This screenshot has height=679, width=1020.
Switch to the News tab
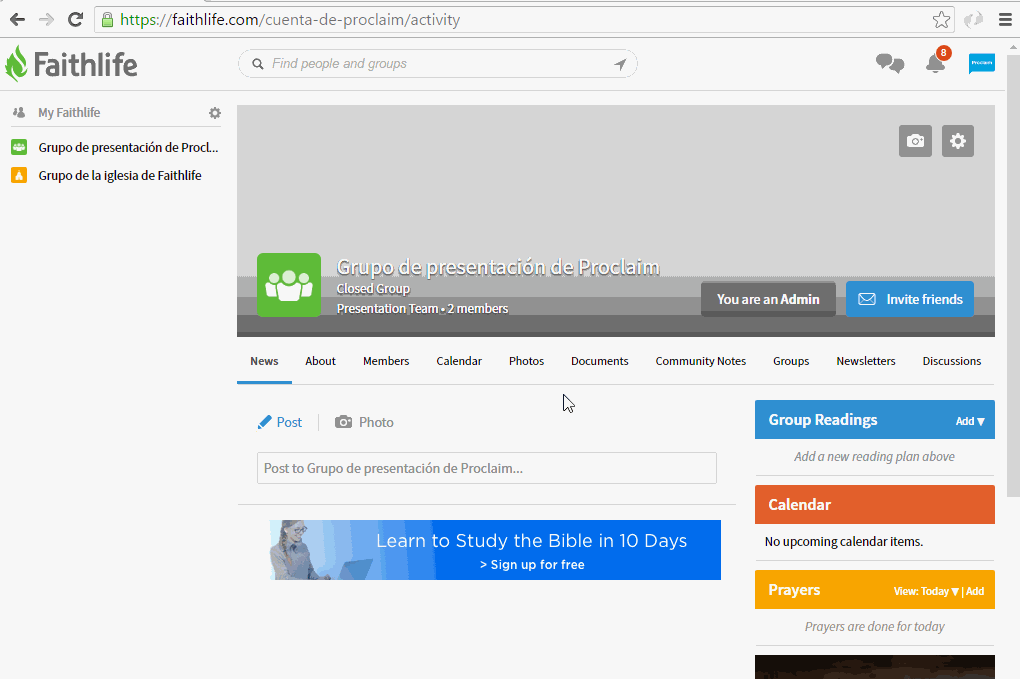264,361
